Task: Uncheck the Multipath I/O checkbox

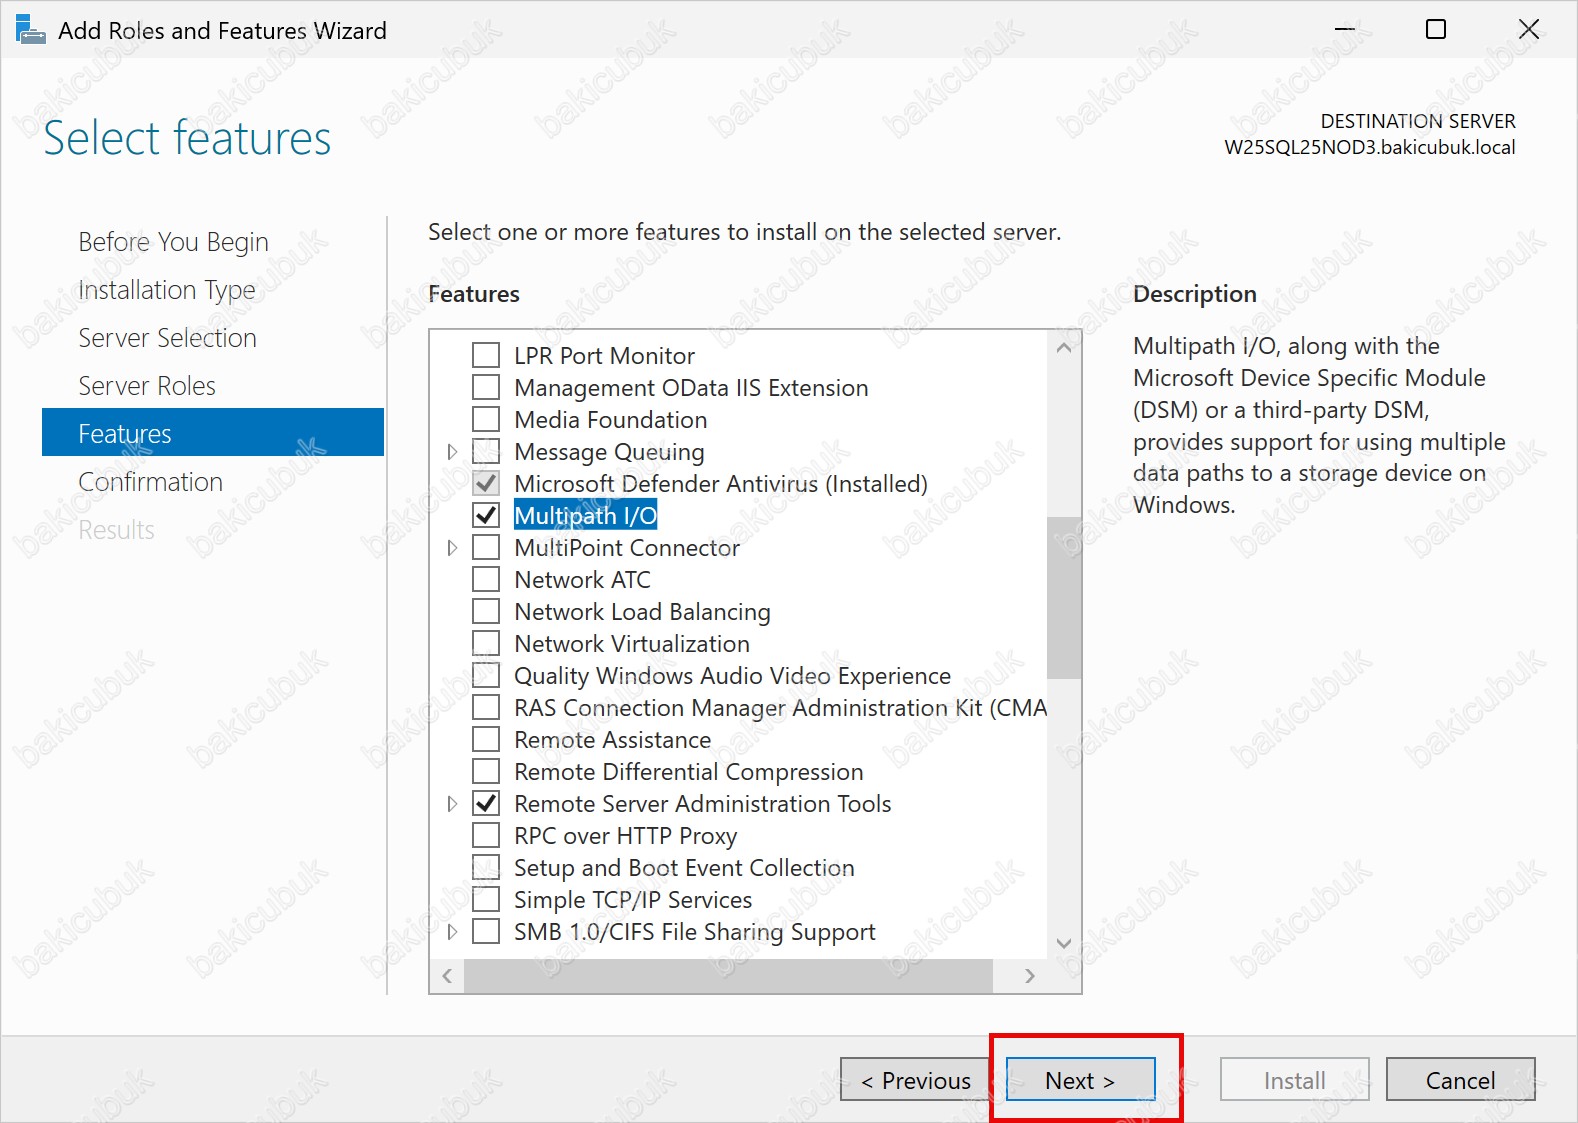Action: pos(486,516)
